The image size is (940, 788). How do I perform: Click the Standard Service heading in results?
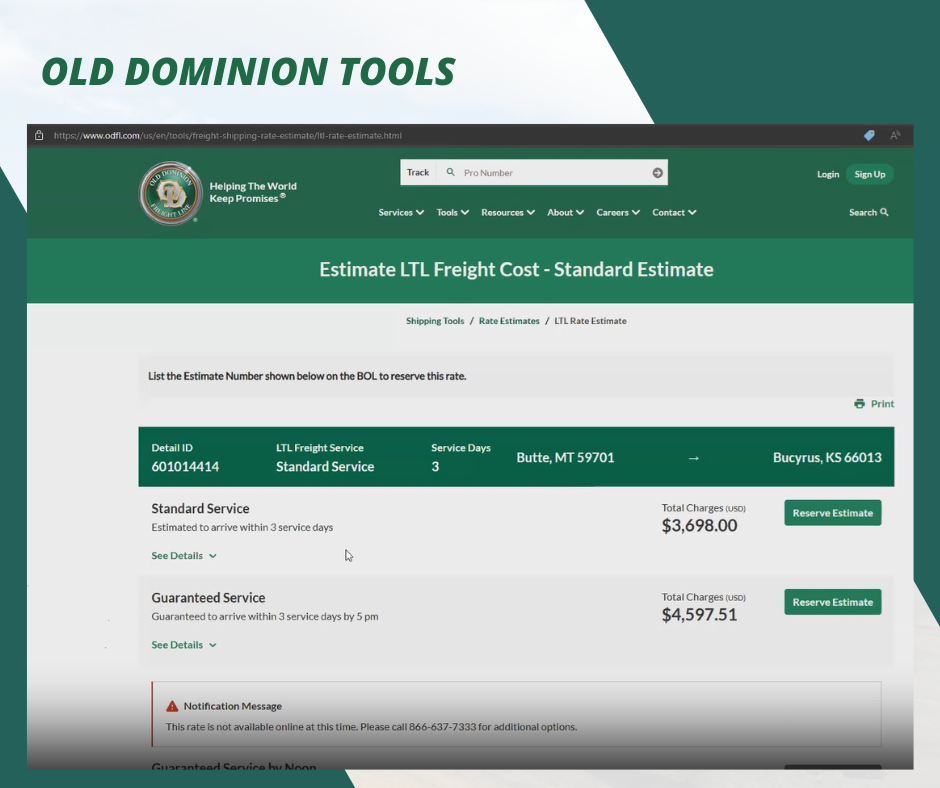(200, 509)
